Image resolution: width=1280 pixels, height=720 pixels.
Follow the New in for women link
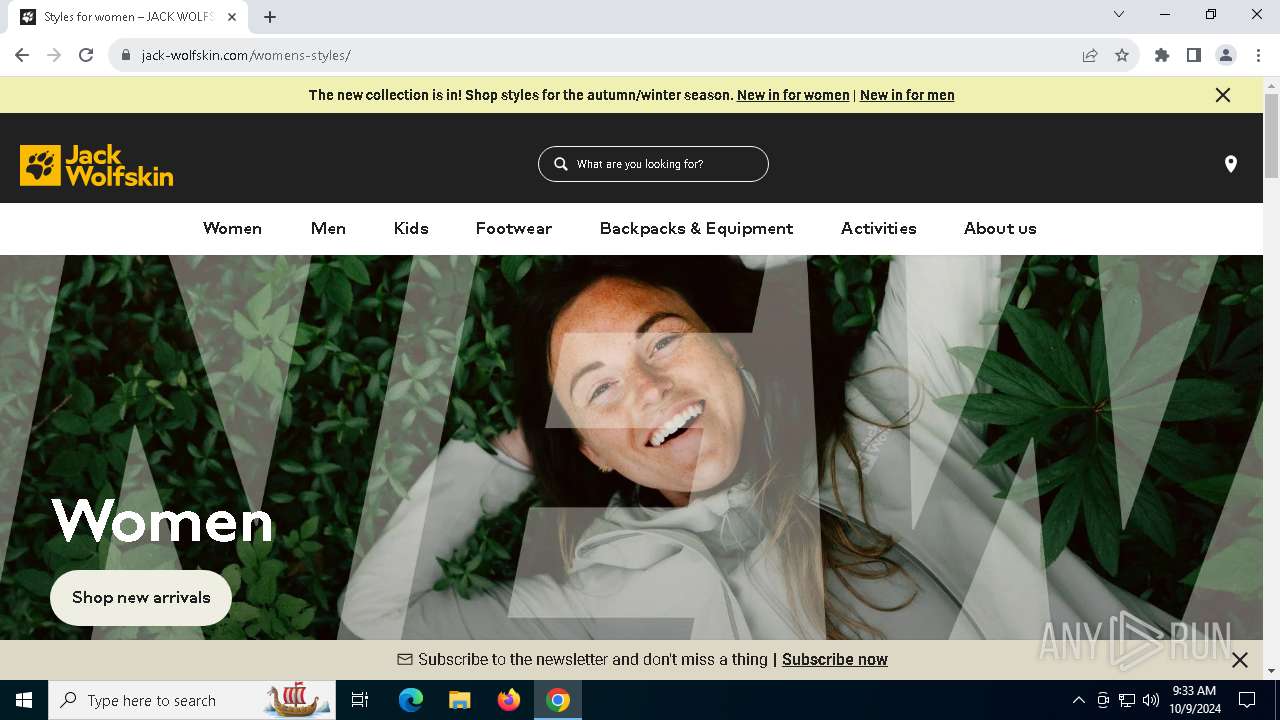pyautogui.click(x=793, y=95)
